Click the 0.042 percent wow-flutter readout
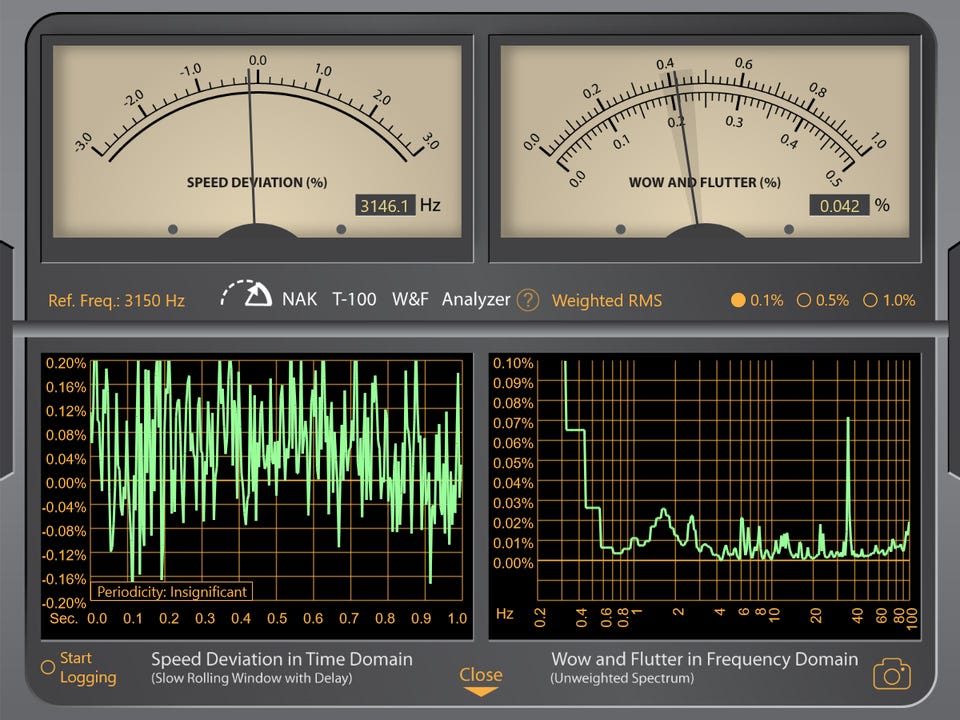Screen dimensions: 960x720 coord(839,206)
